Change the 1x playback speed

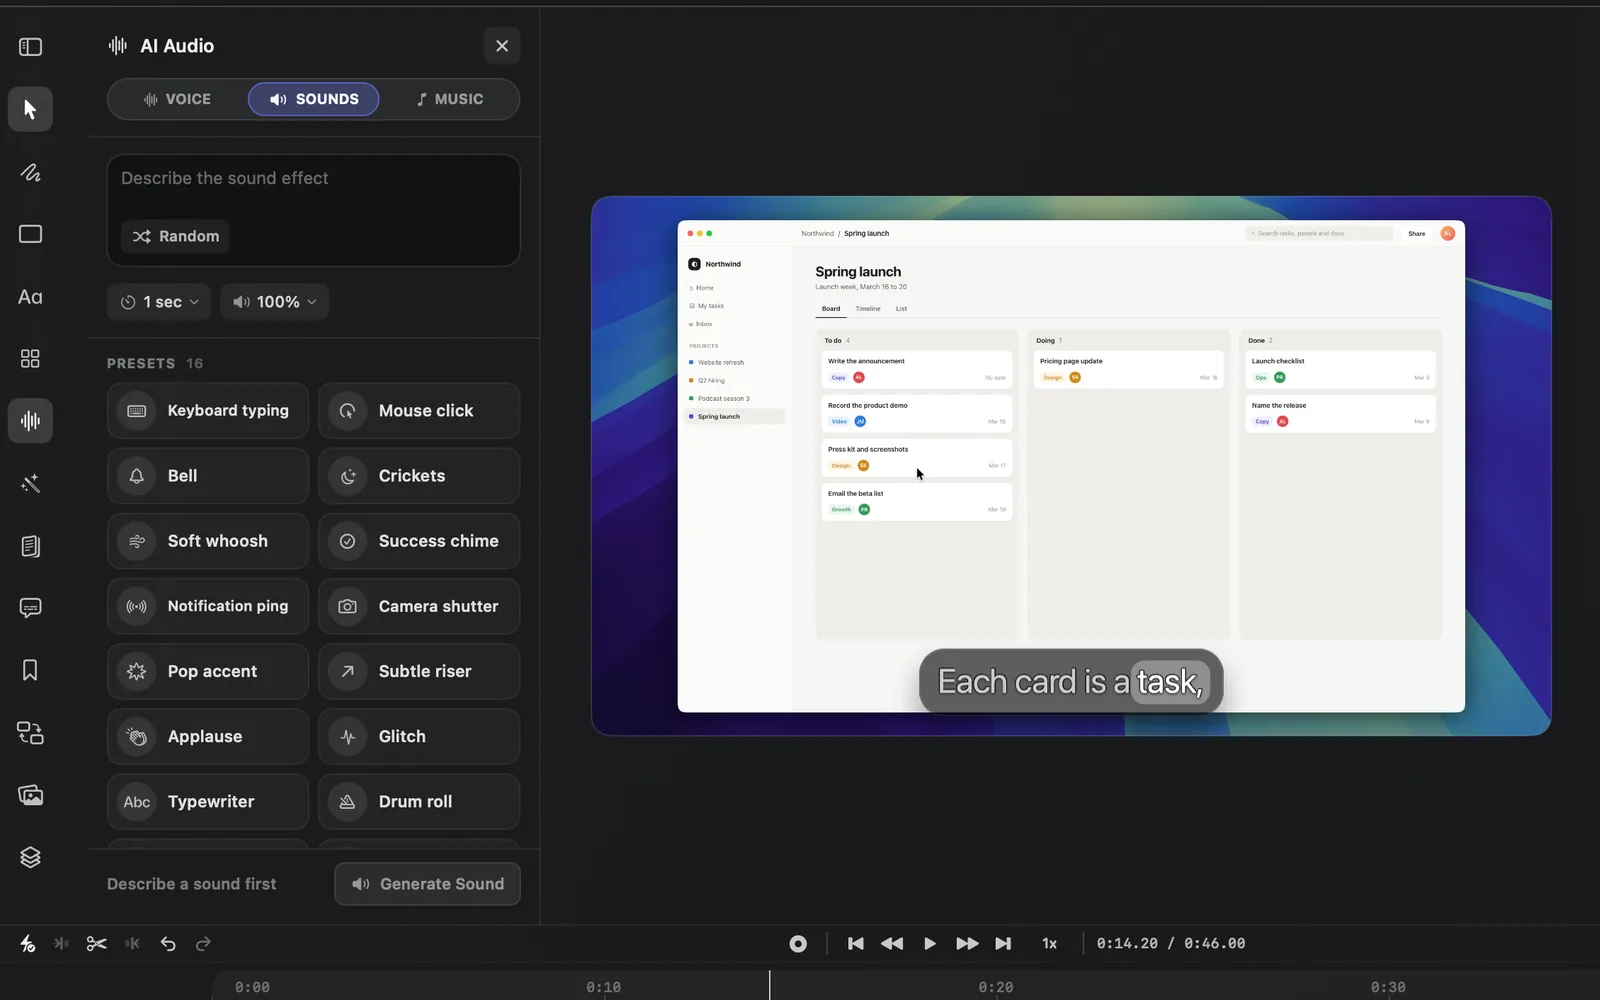[1049, 944]
